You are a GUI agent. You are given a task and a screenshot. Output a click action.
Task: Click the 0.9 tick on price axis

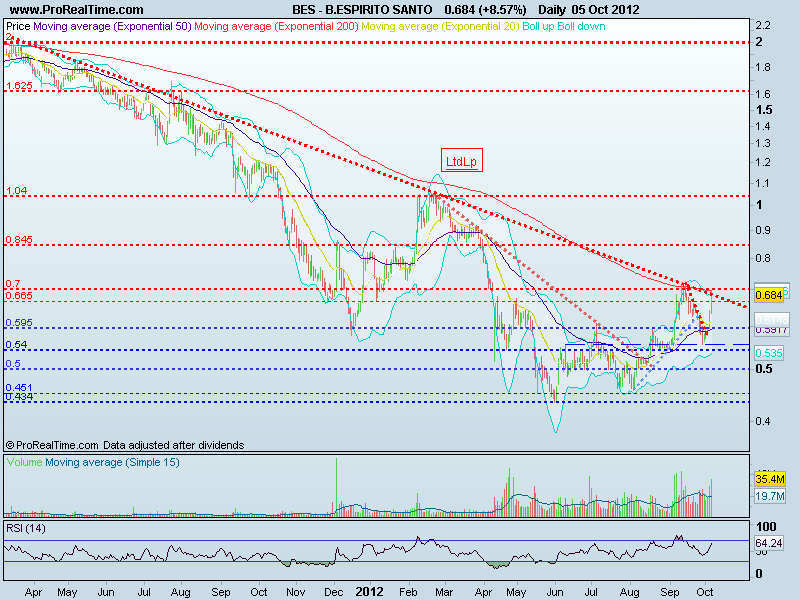point(763,230)
